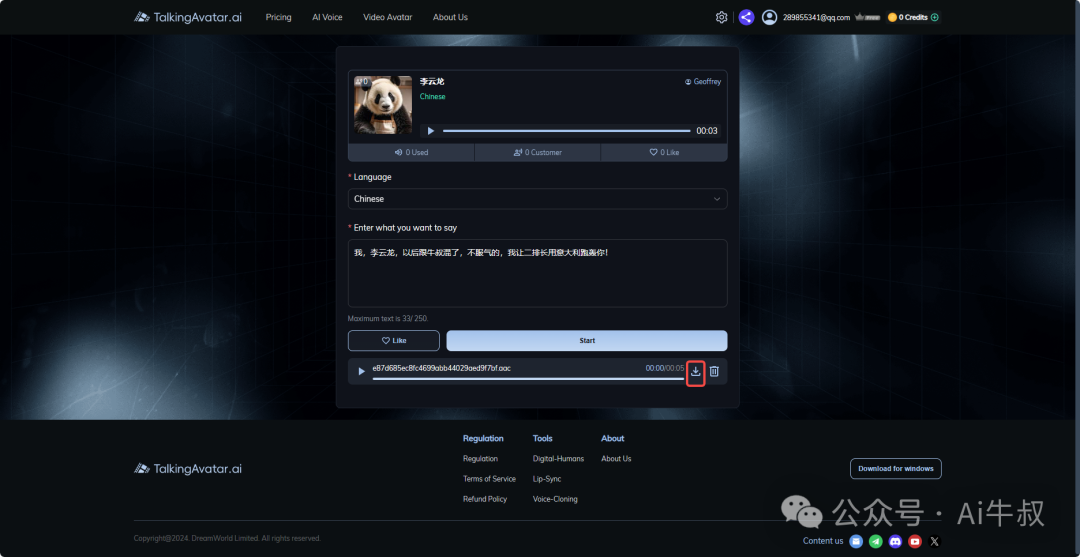Expand the Language dropdown showing Chinese
The width and height of the screenshot is (1080, 557).
537,199
